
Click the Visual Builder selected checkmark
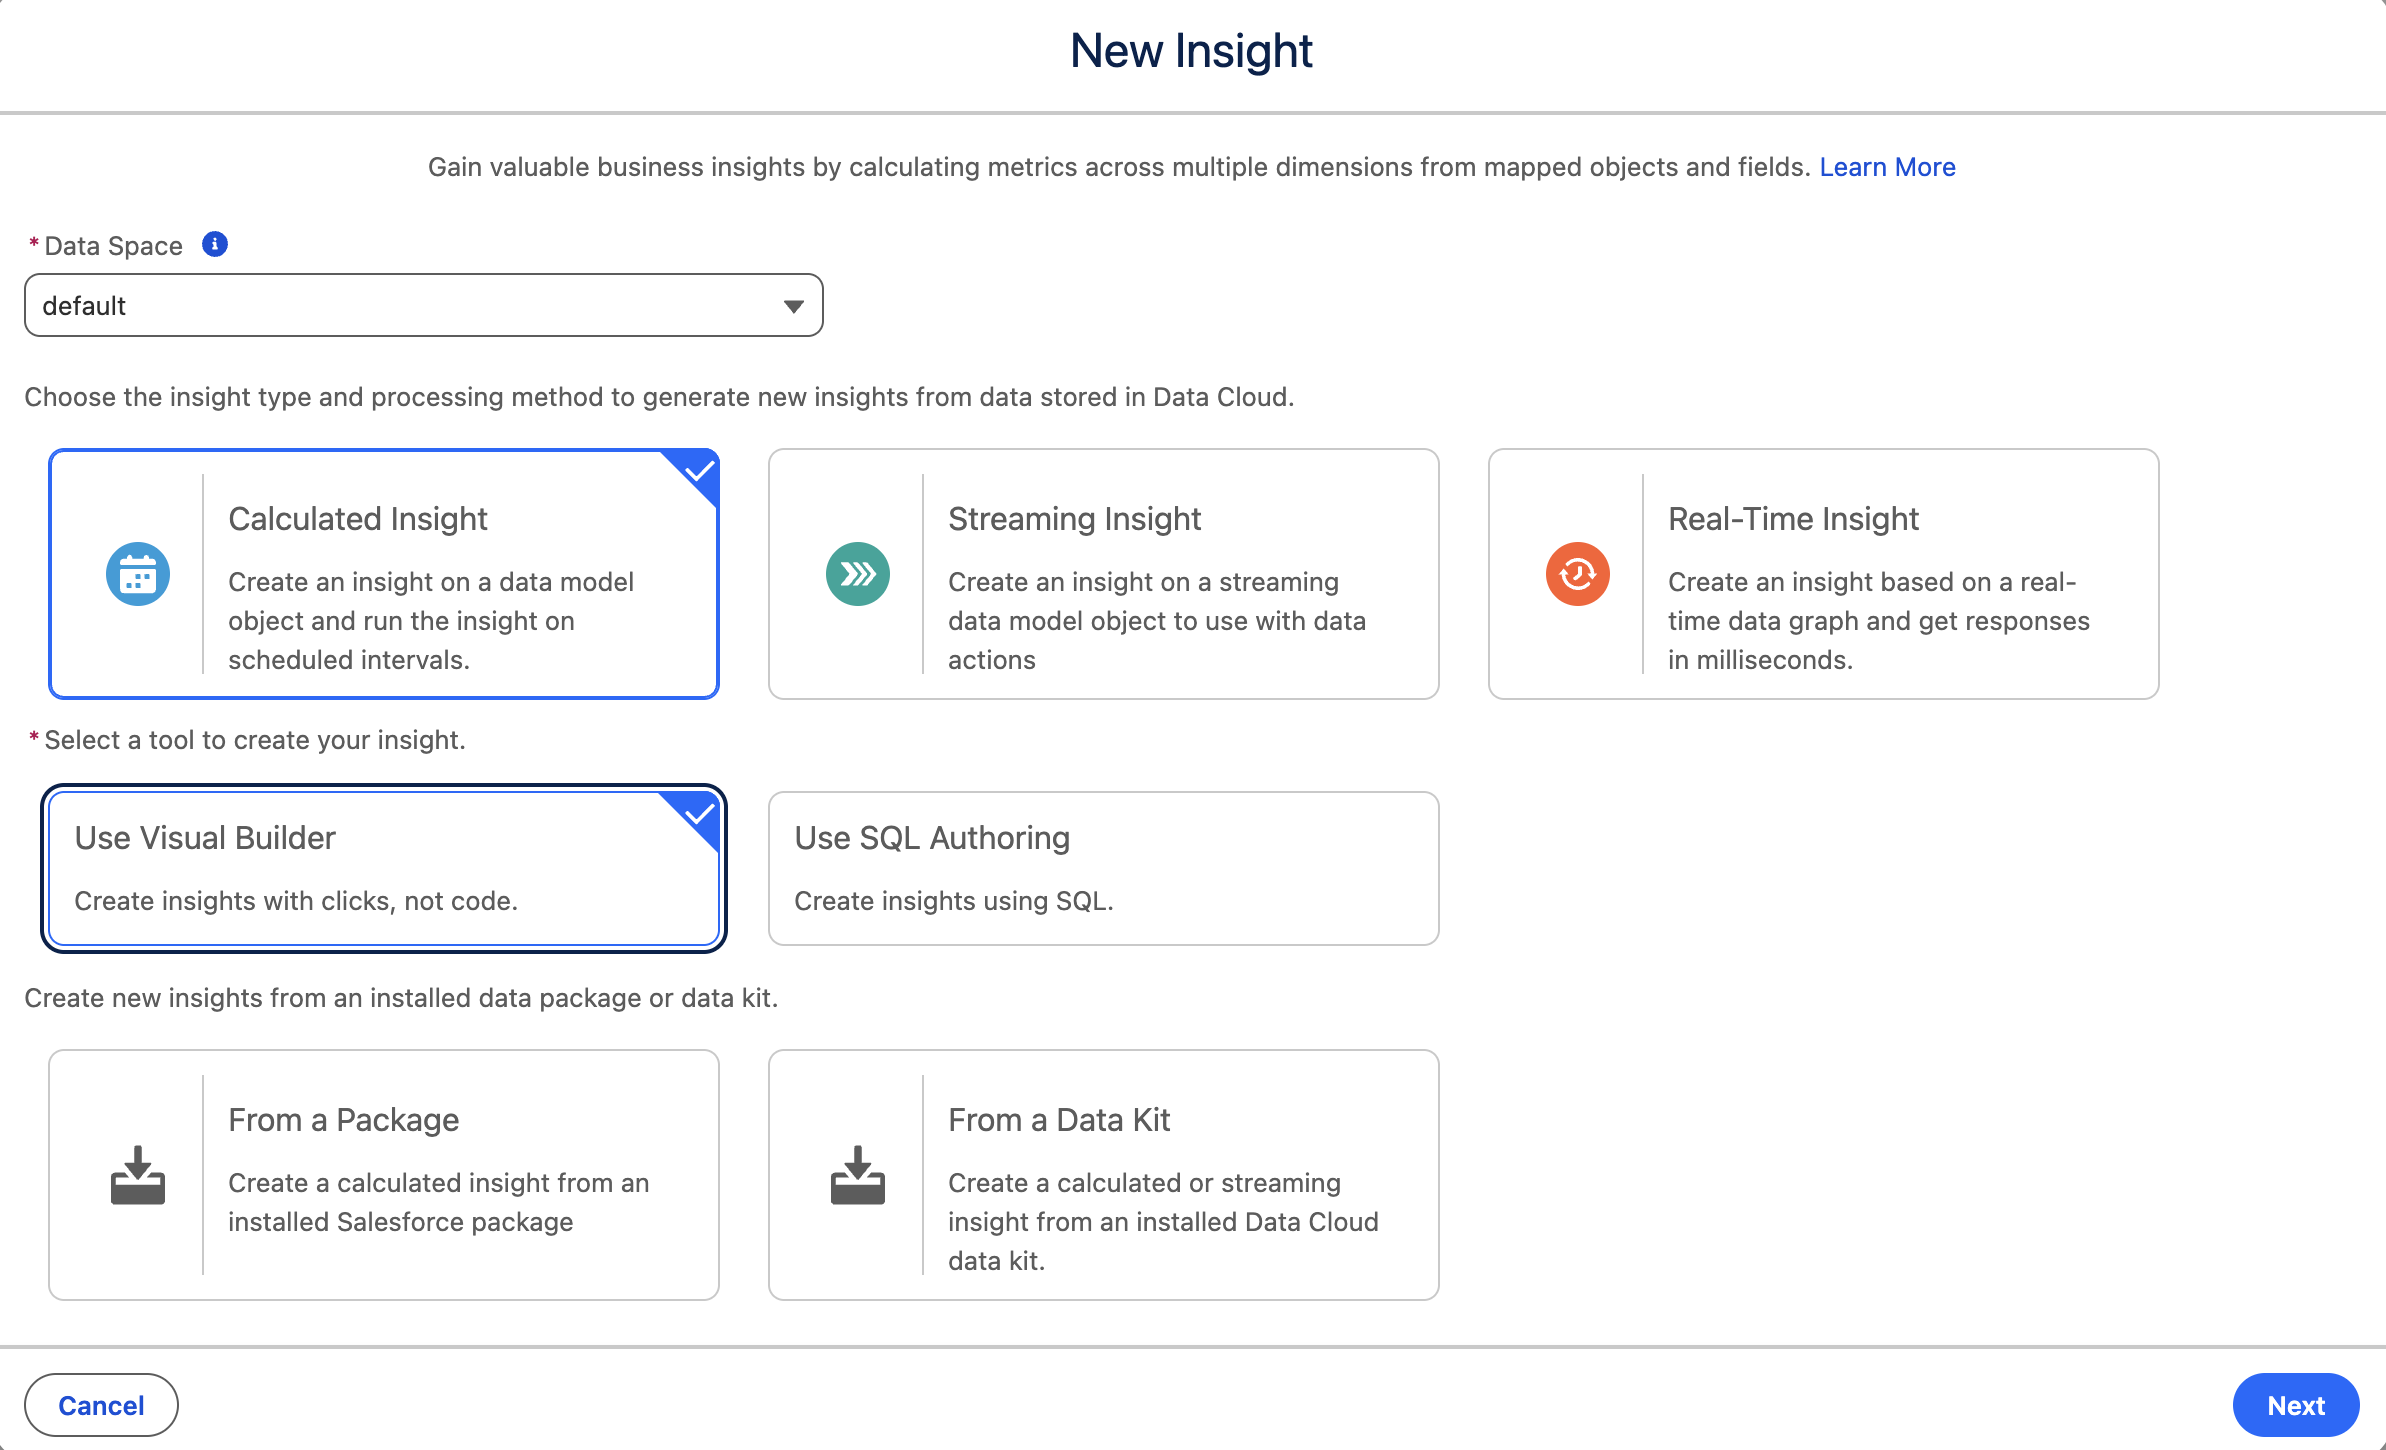[x=700, y=812]
